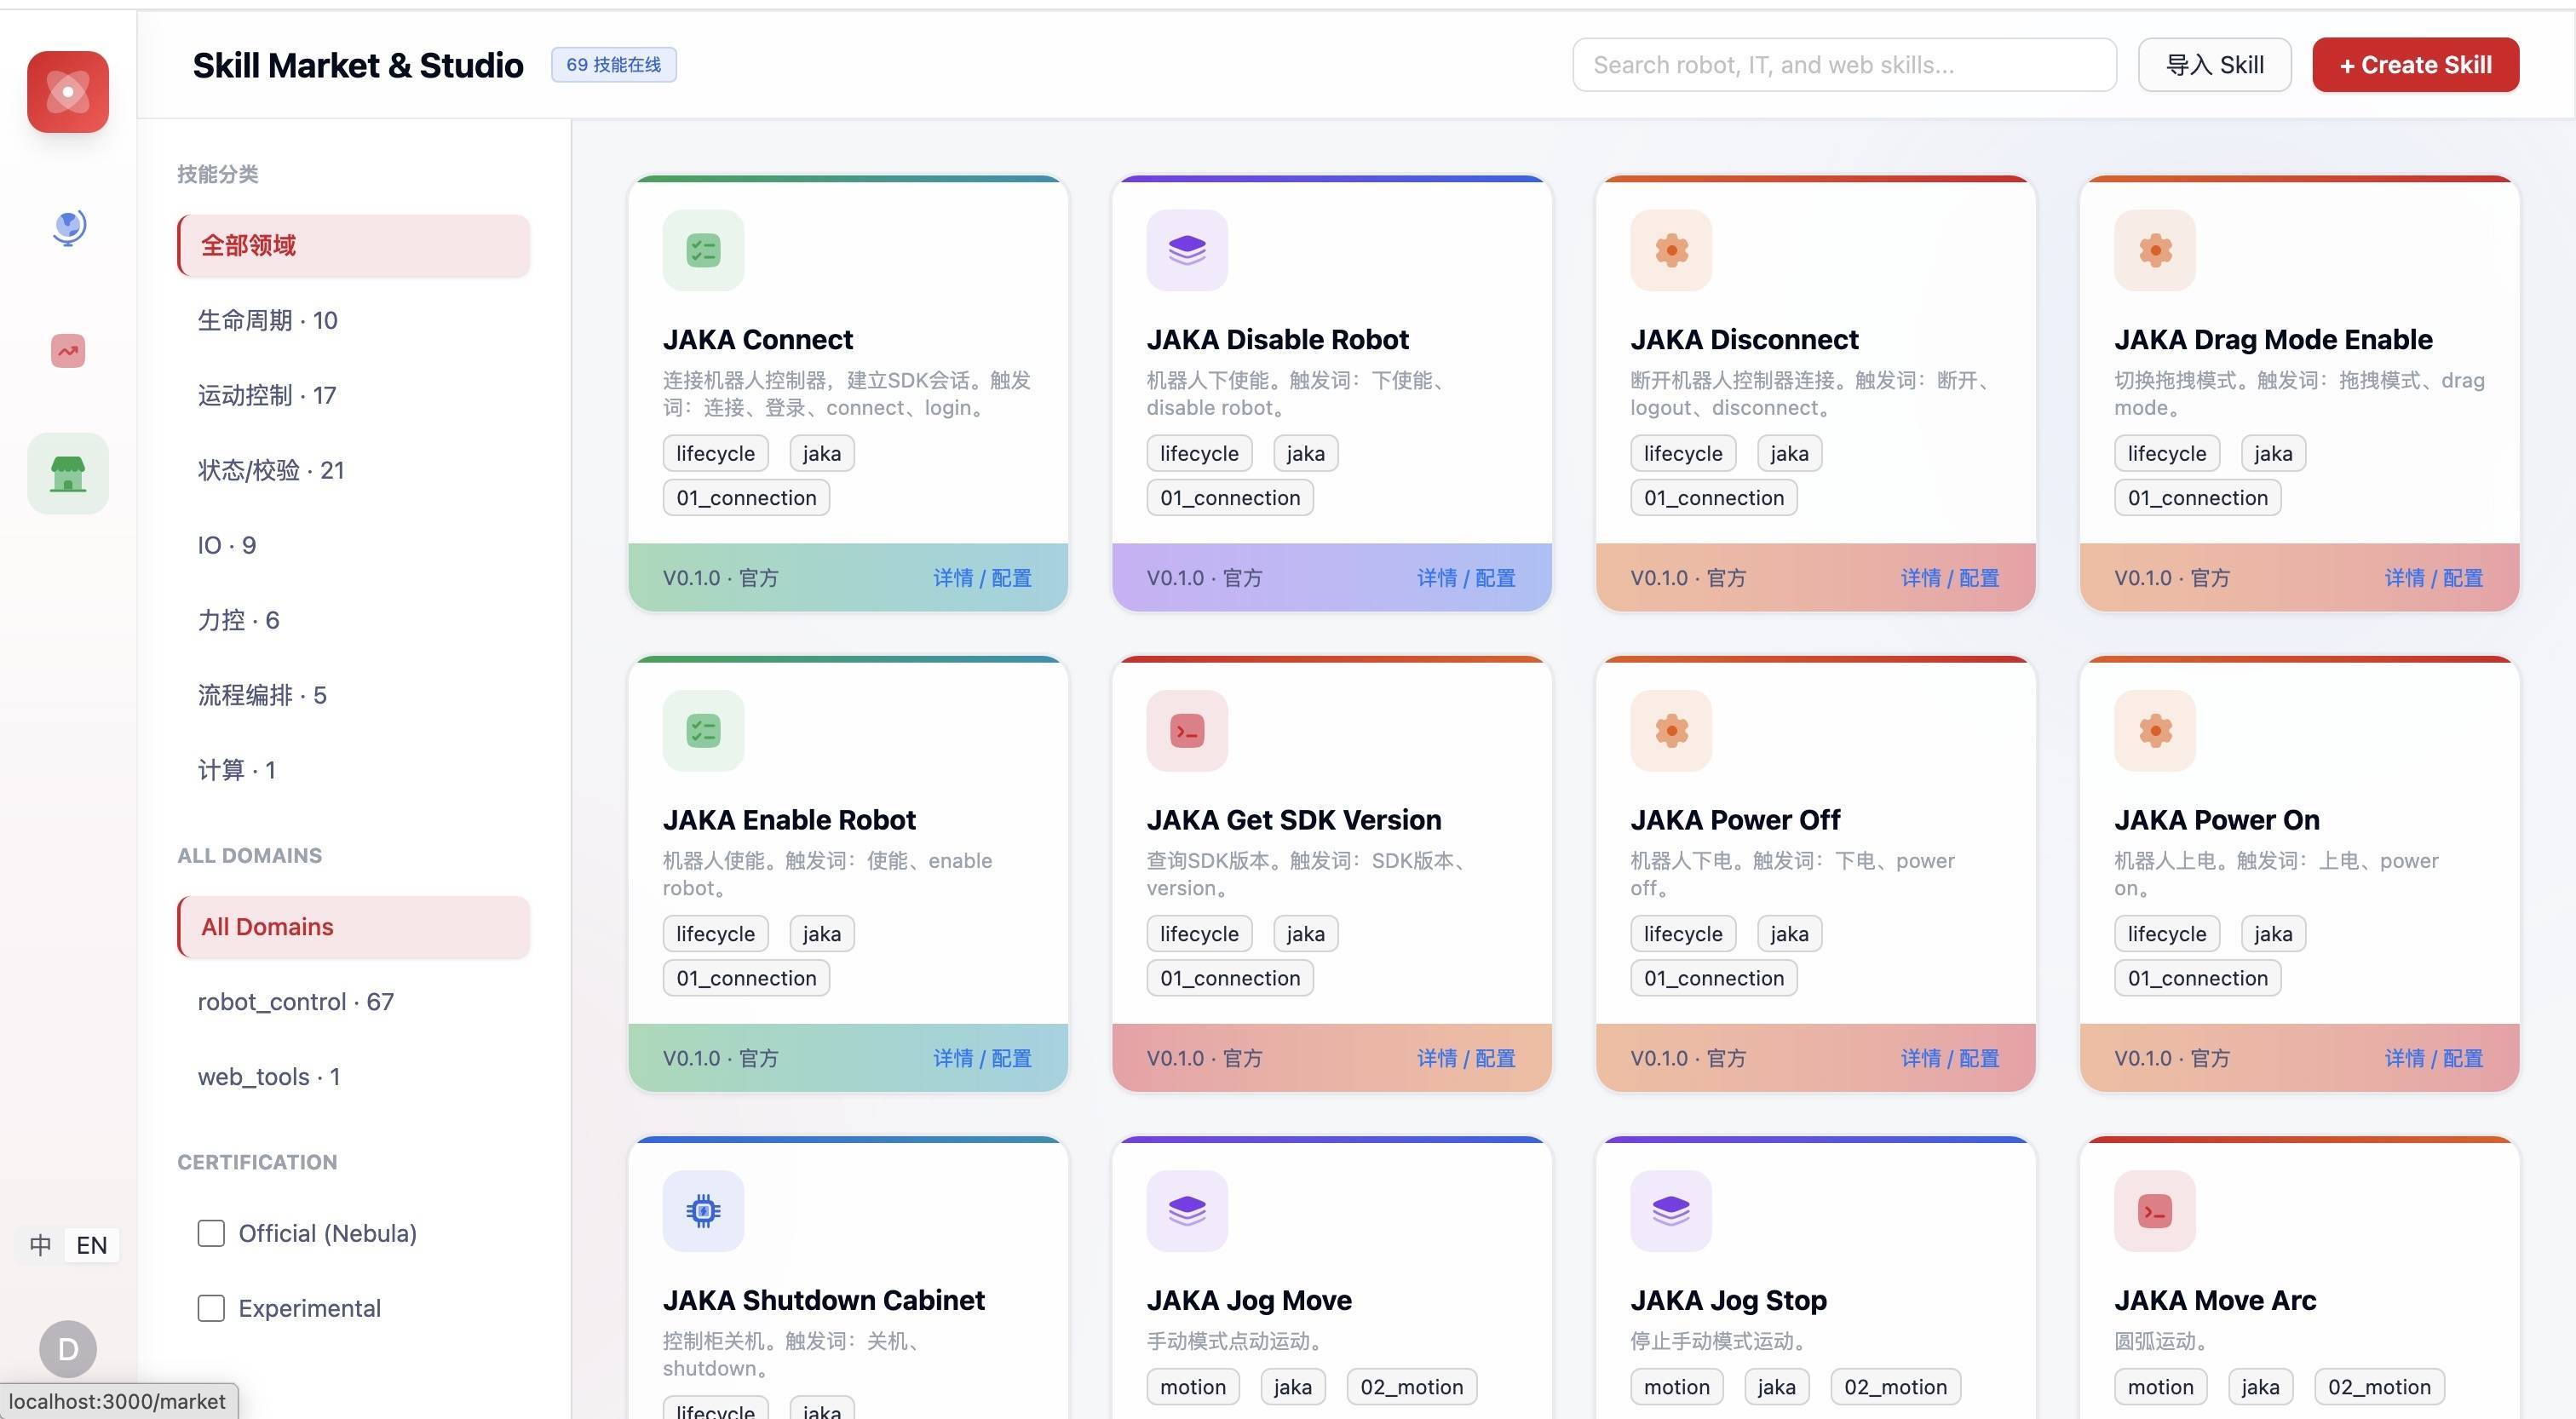Switch language to EN

(92, 1245)
